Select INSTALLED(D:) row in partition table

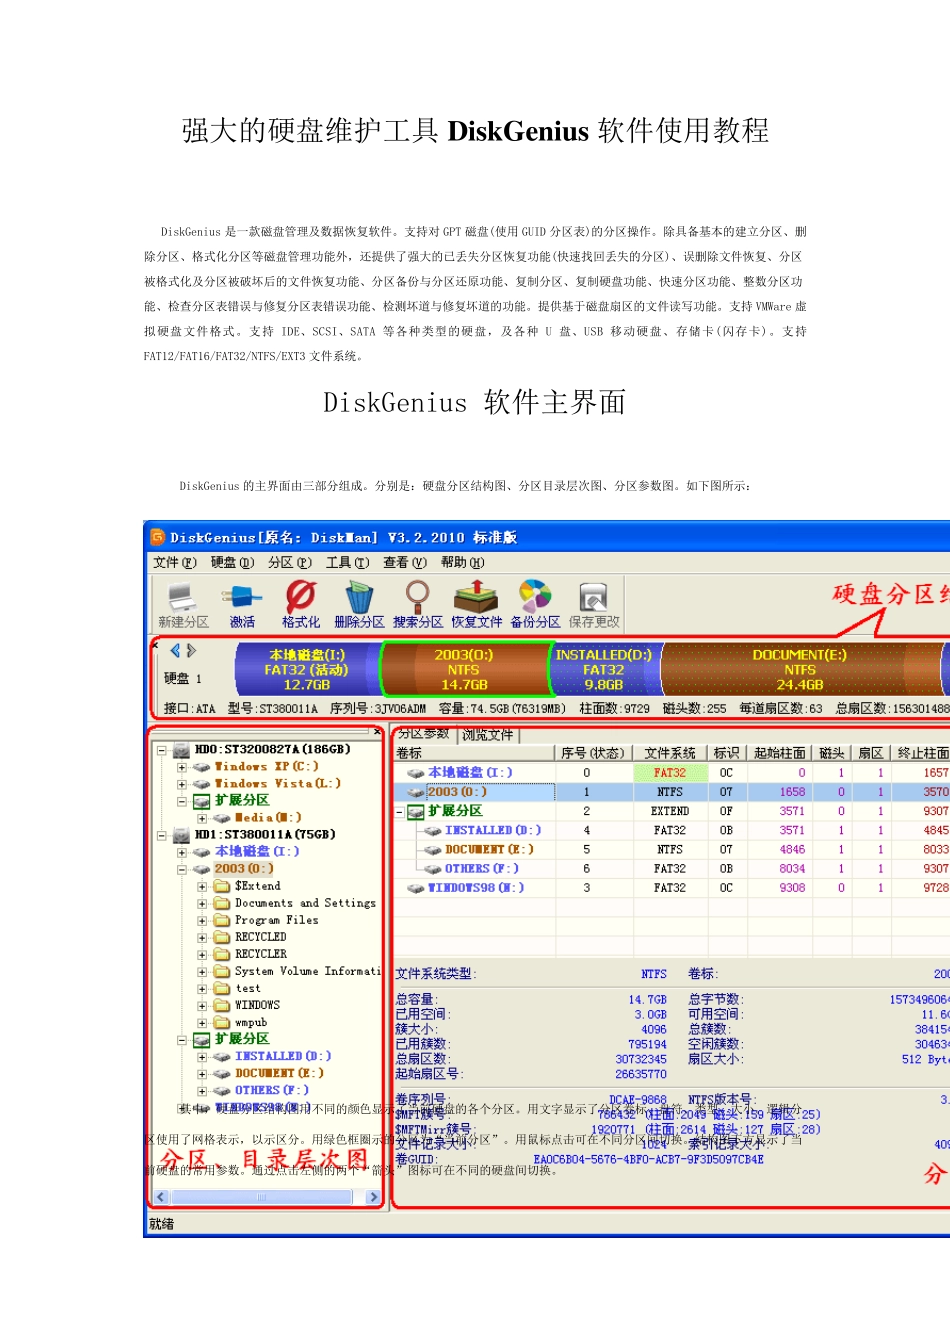[x=672, y=831]
